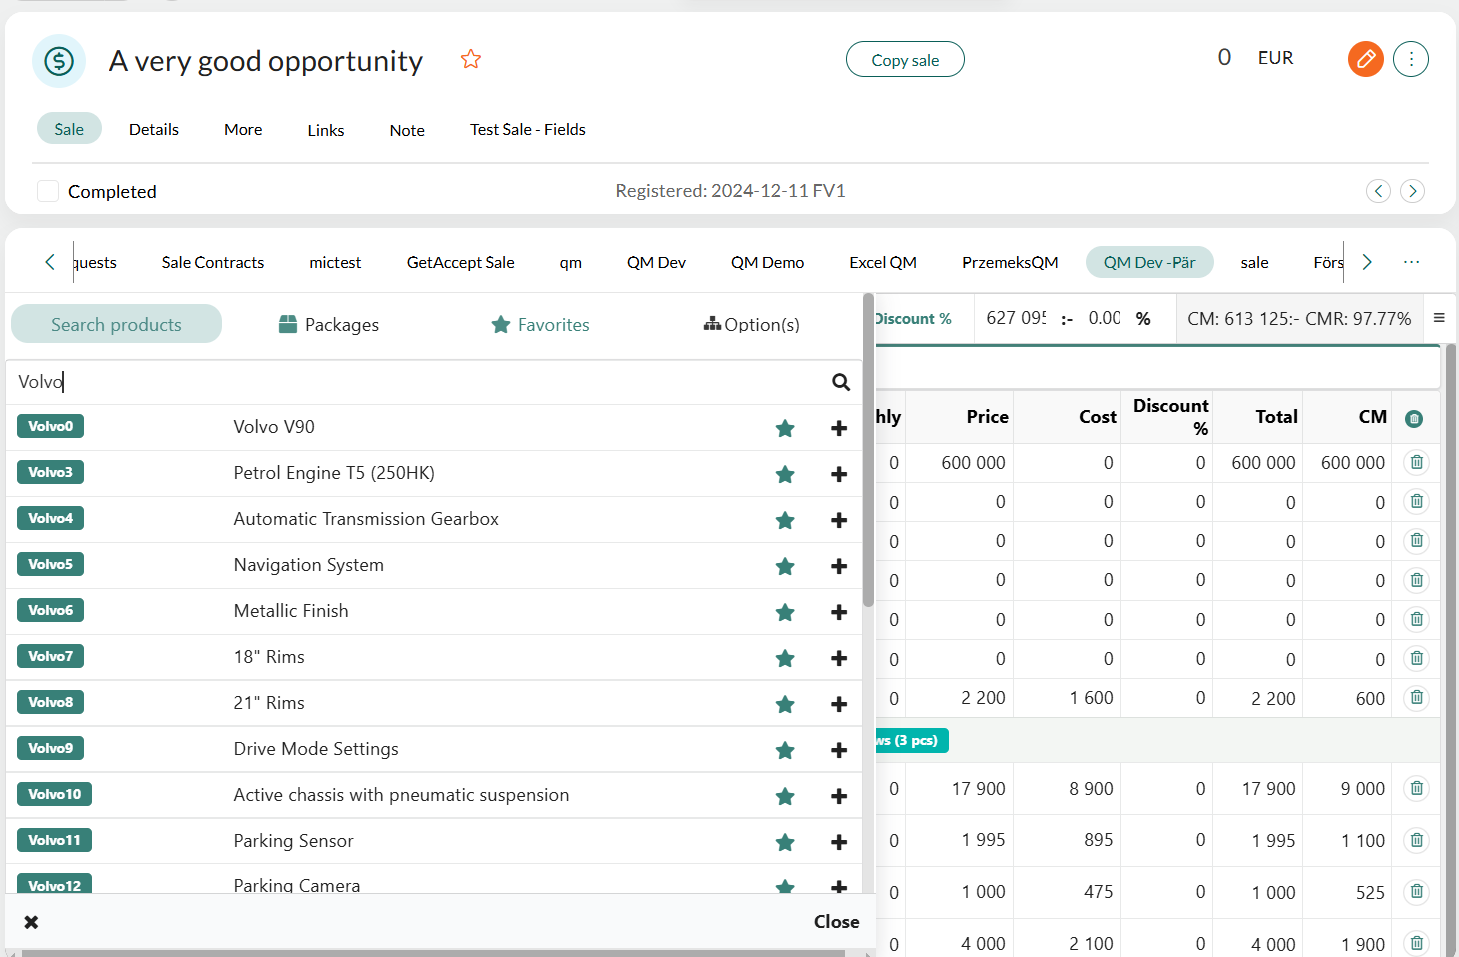Mark the sale as a favorite with the star
Viewport: 1459px width, 957px height.
coord(471,59)
